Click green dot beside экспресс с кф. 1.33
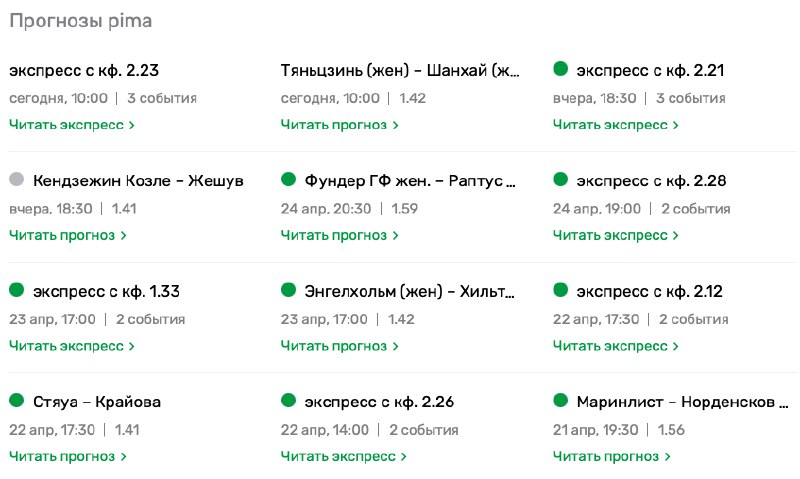Screen dimensions: 800x479 click(x=16, y=291)
